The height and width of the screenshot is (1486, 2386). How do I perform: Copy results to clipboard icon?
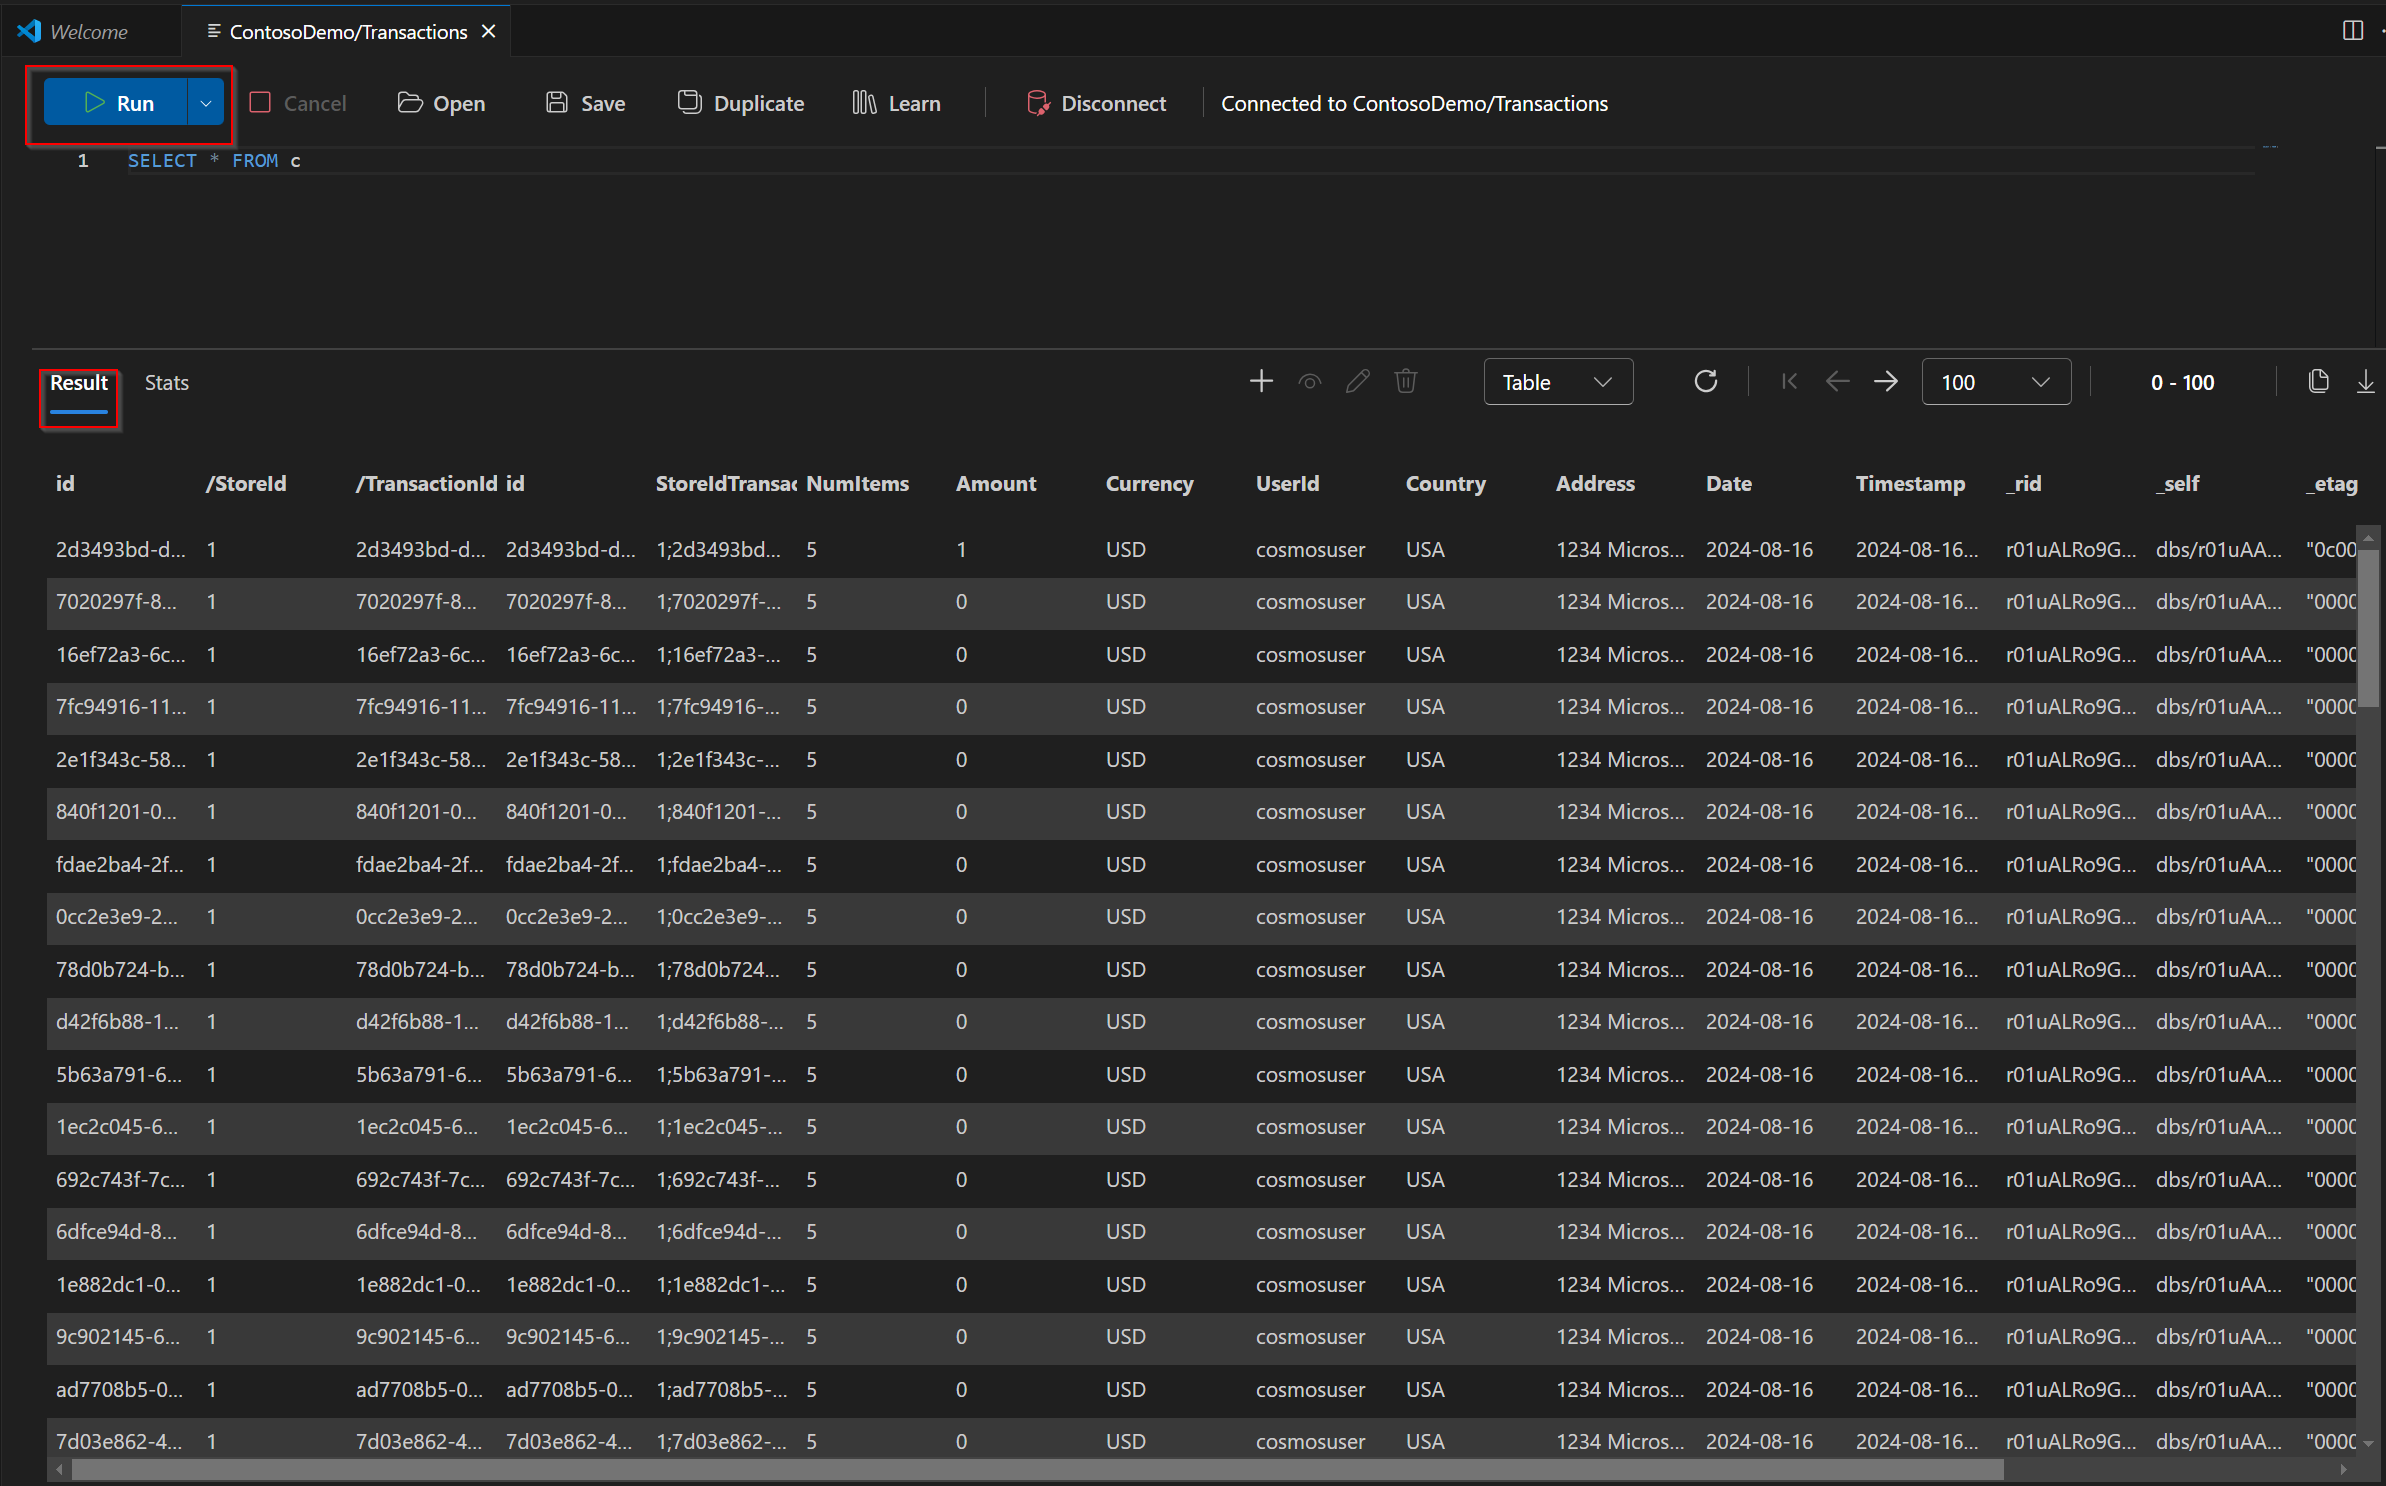tap(2318, 382)
